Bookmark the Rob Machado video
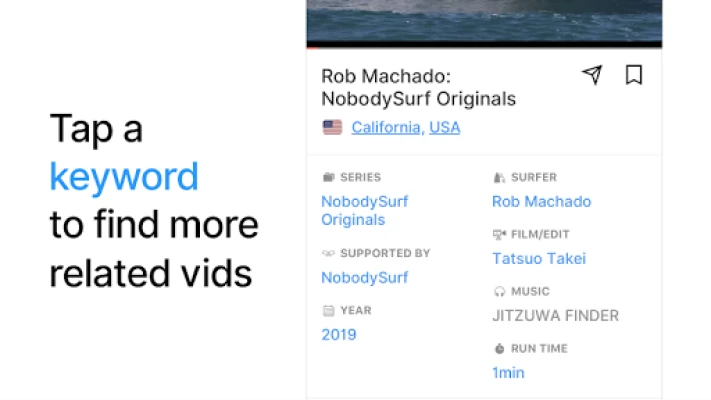Image resolution: width=711 pixels, height=400 pixels. point(634,75)
